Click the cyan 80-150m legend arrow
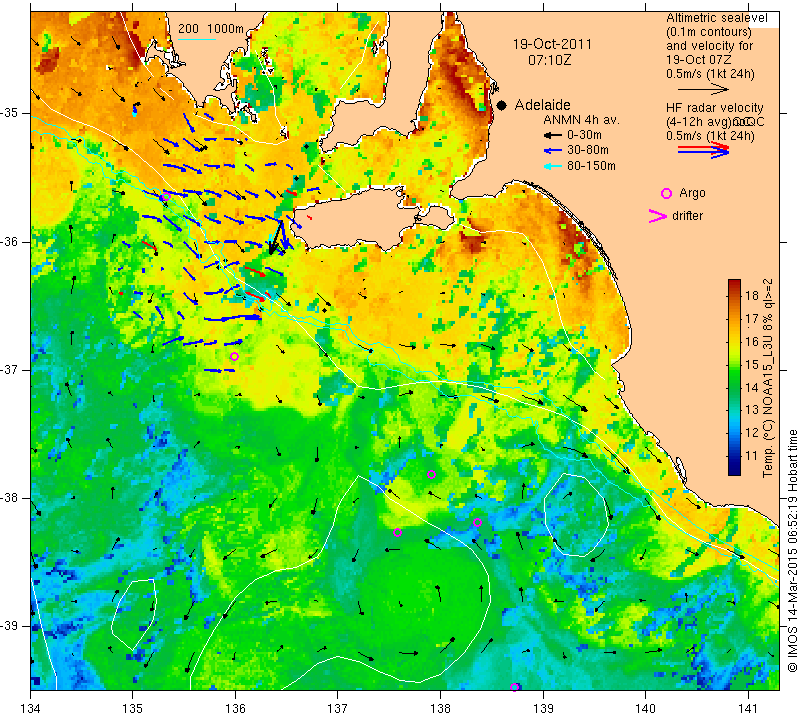Image resolution: width=800 pixels, height=720 pixels. pyautogui.click(x=552, y=166)
